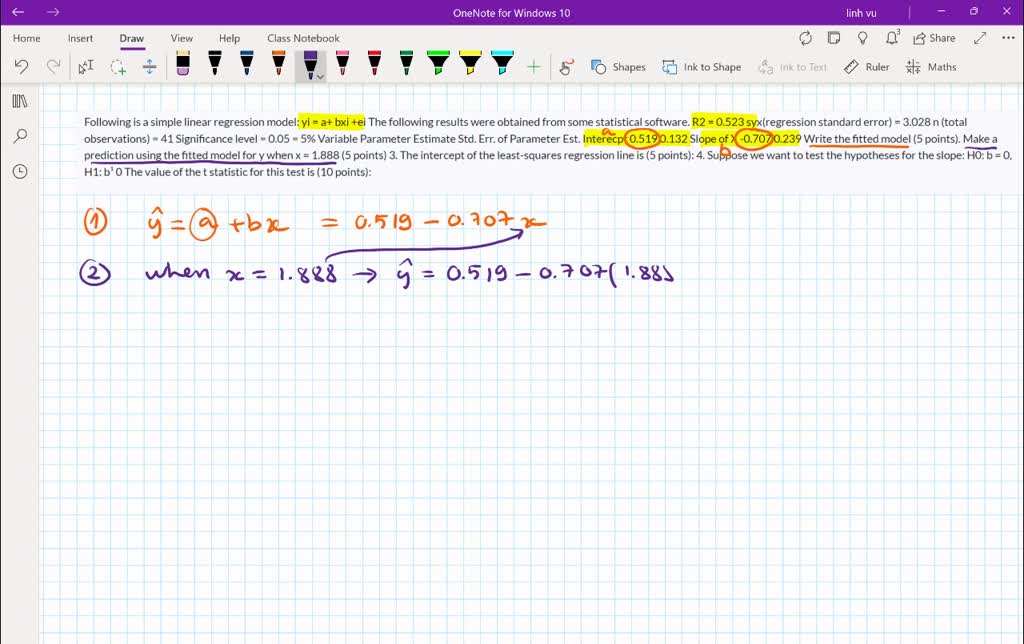Add a new pen with the plus
This screenshot has height=644, width=1024.
[x=534, y=66]
